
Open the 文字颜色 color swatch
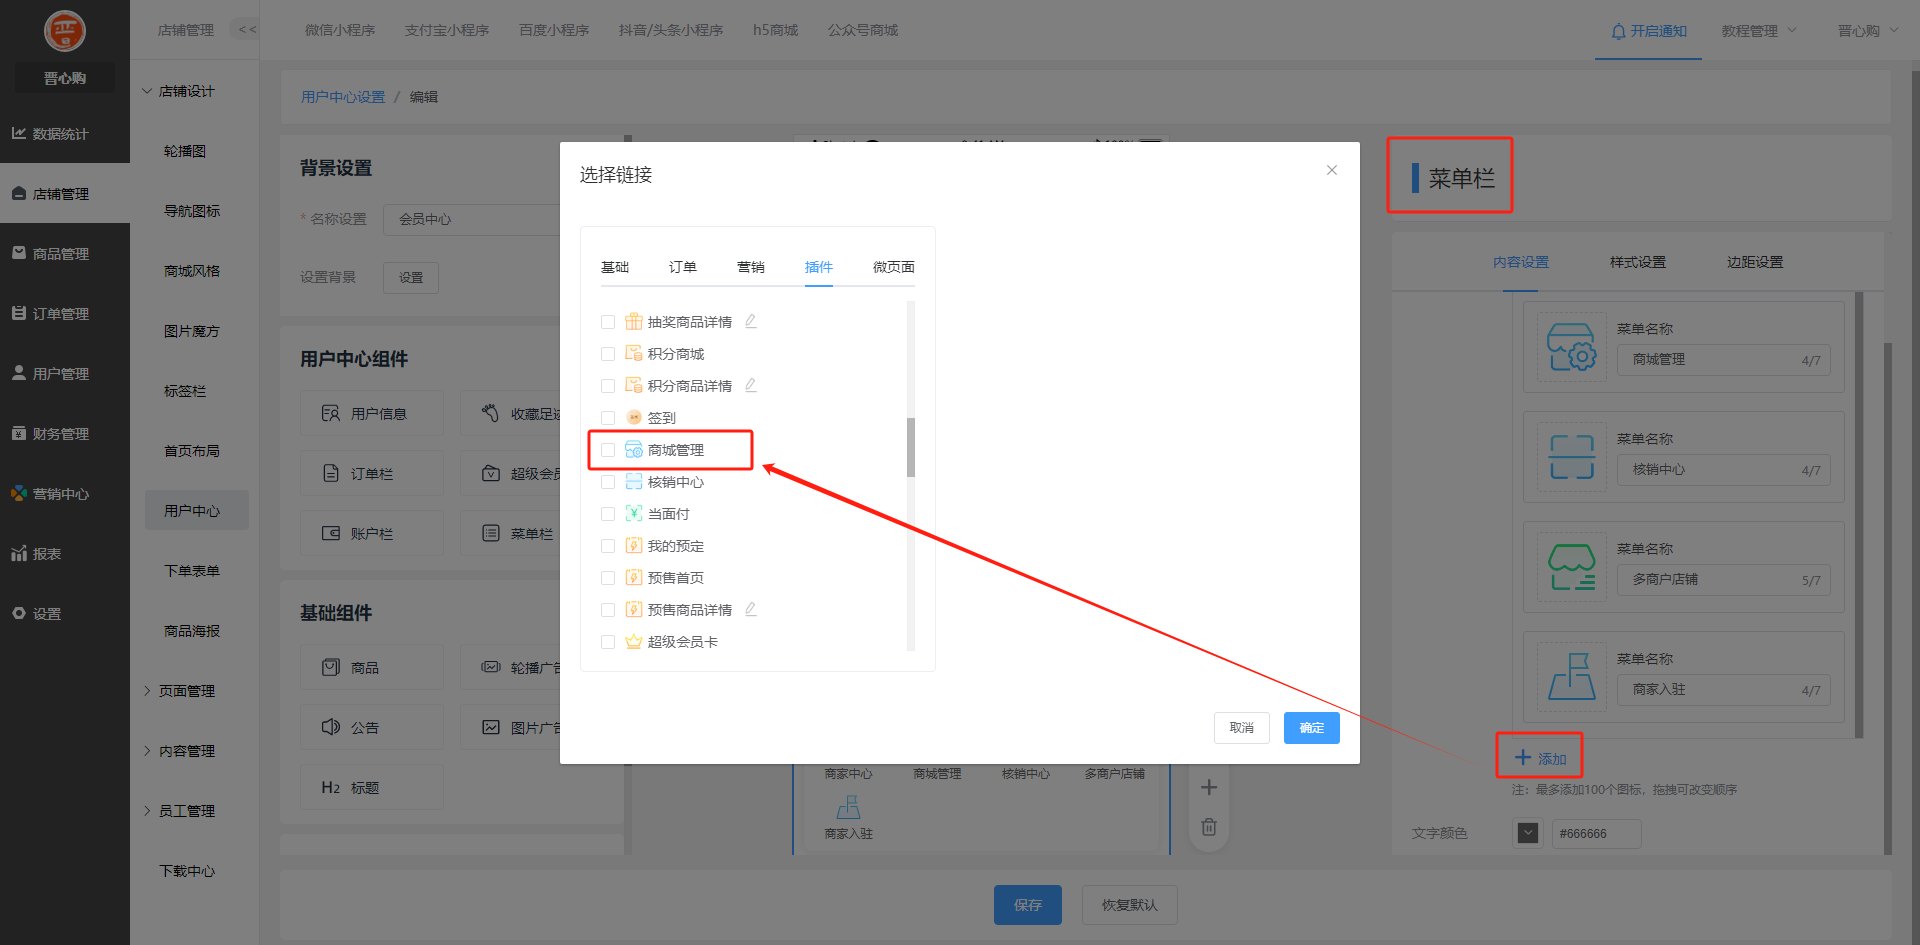click(x=1527, y=833)
